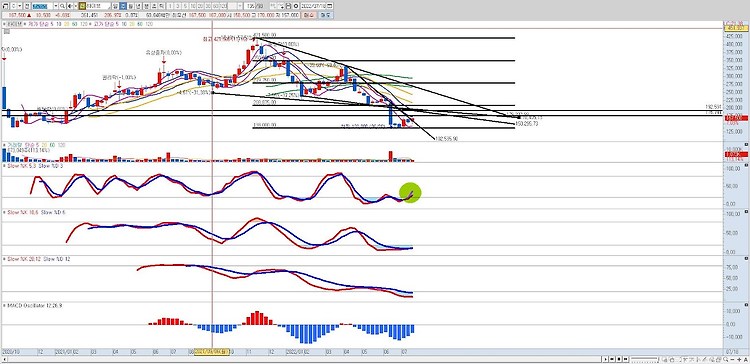Click the speaker sound icon in toolbar
The image size is (750, 364).
pyautogui.click(x=69, y=6)
